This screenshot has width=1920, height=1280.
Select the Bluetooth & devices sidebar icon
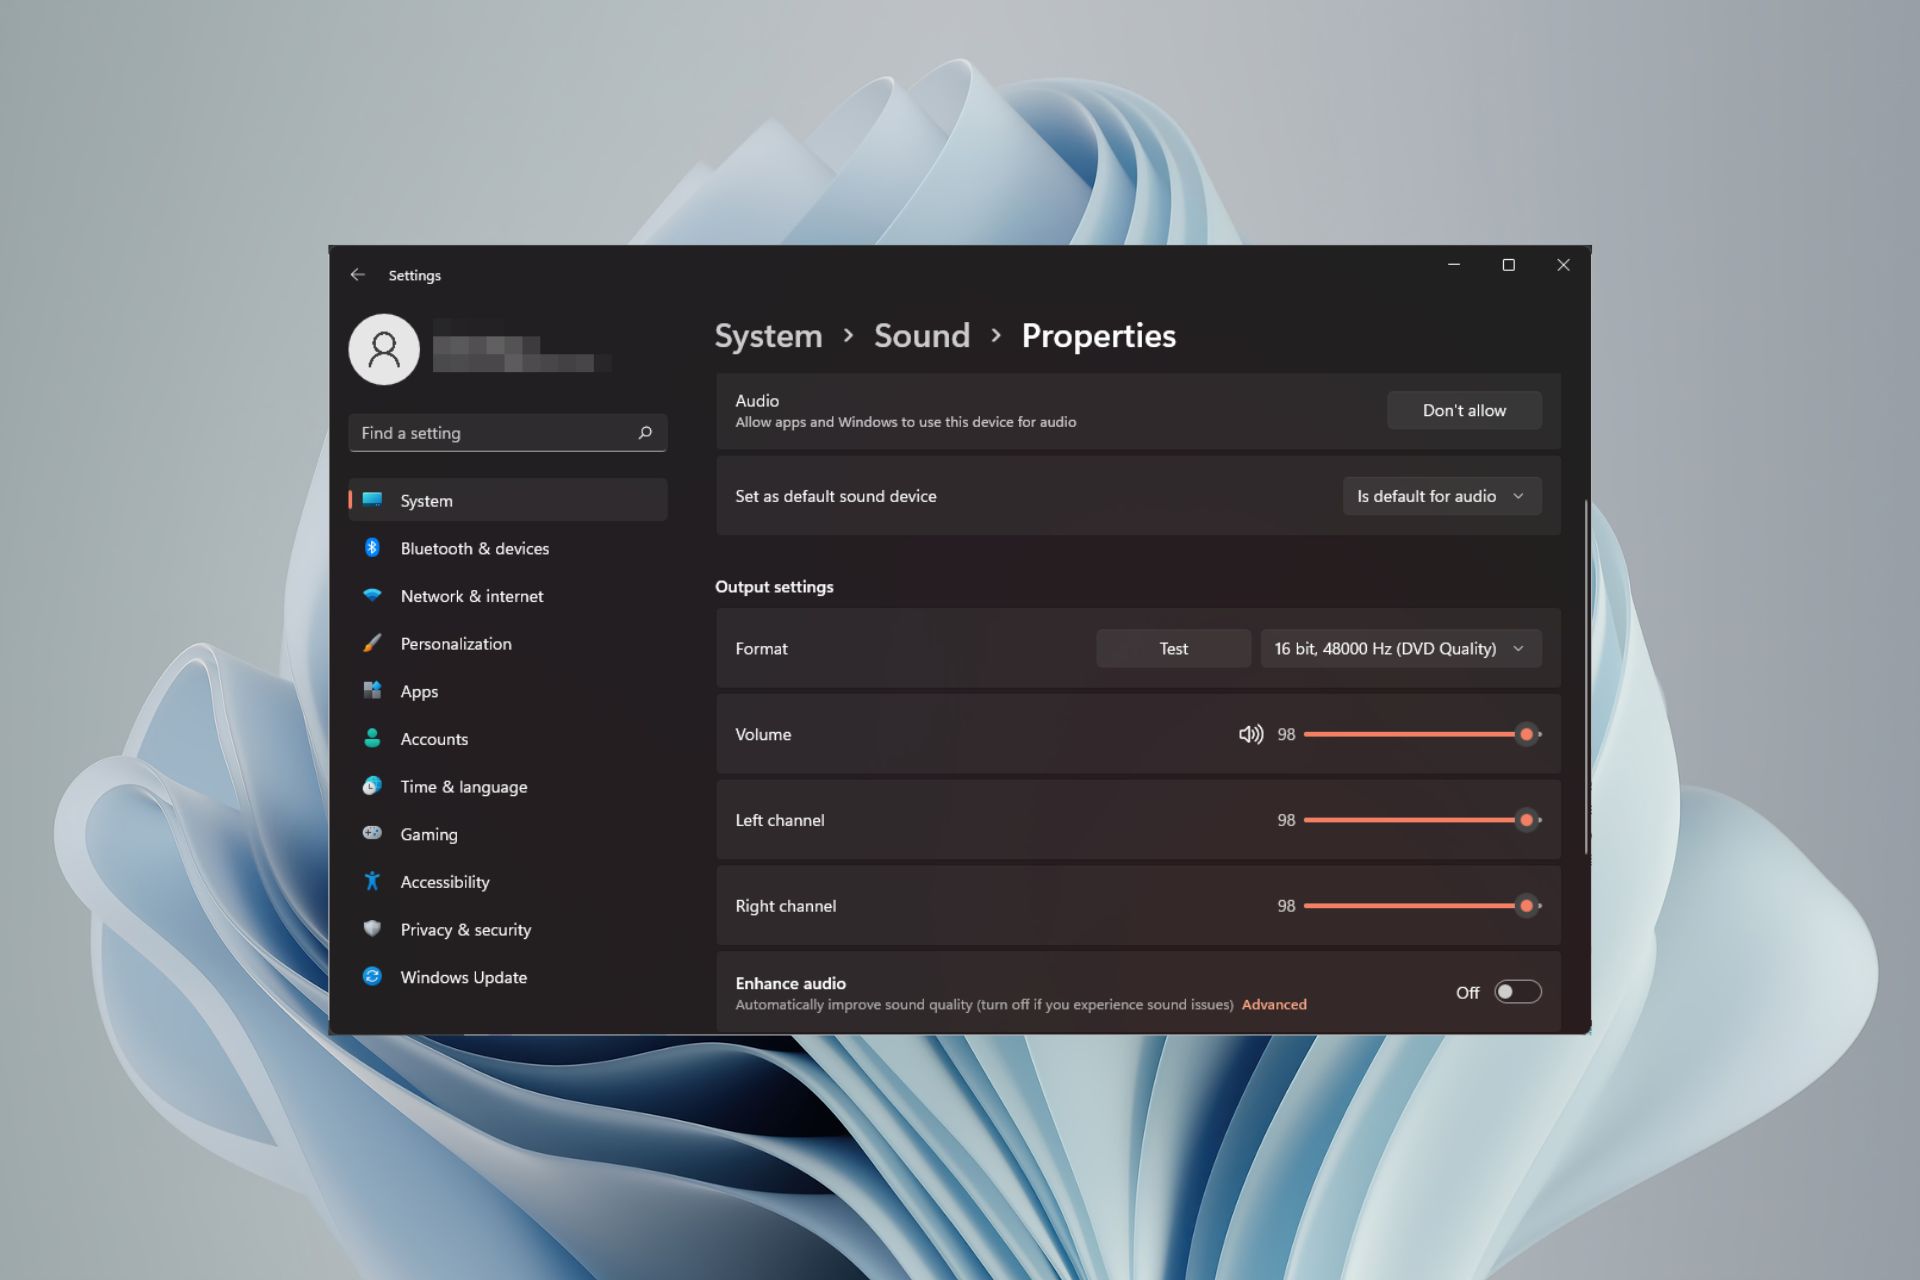[372, 548]
